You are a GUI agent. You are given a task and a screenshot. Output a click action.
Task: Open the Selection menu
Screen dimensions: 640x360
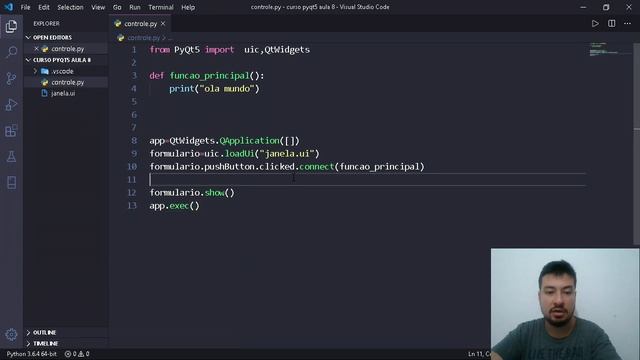click(70, 7)
